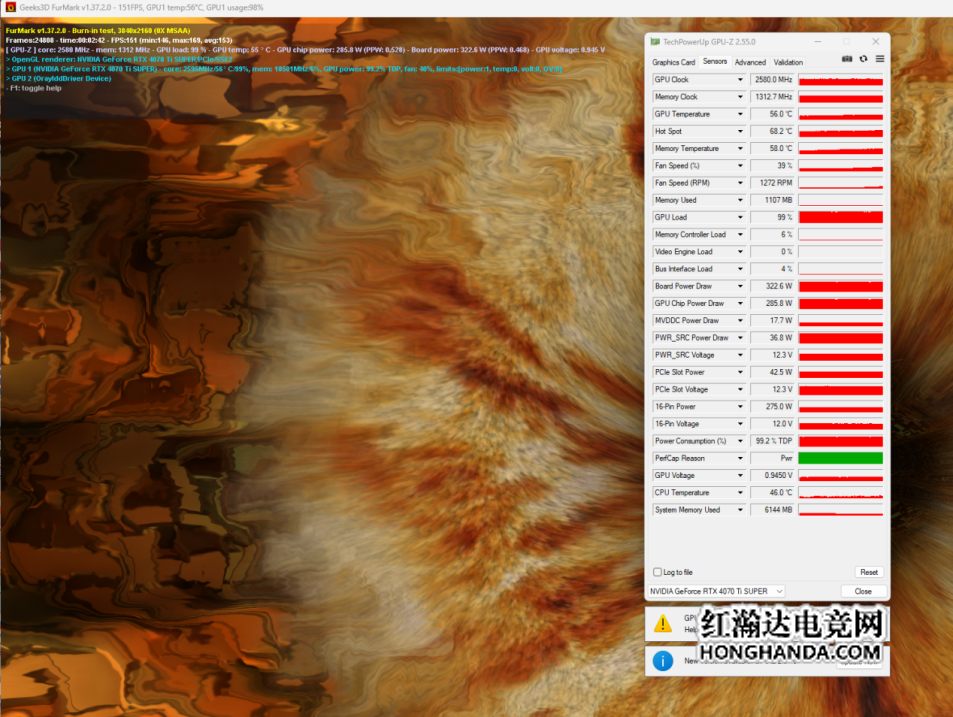The width and height of the screenshot is (953, 717).
Task: Click the F1: toggle help text in FurMark
Action: pos(35,88)
